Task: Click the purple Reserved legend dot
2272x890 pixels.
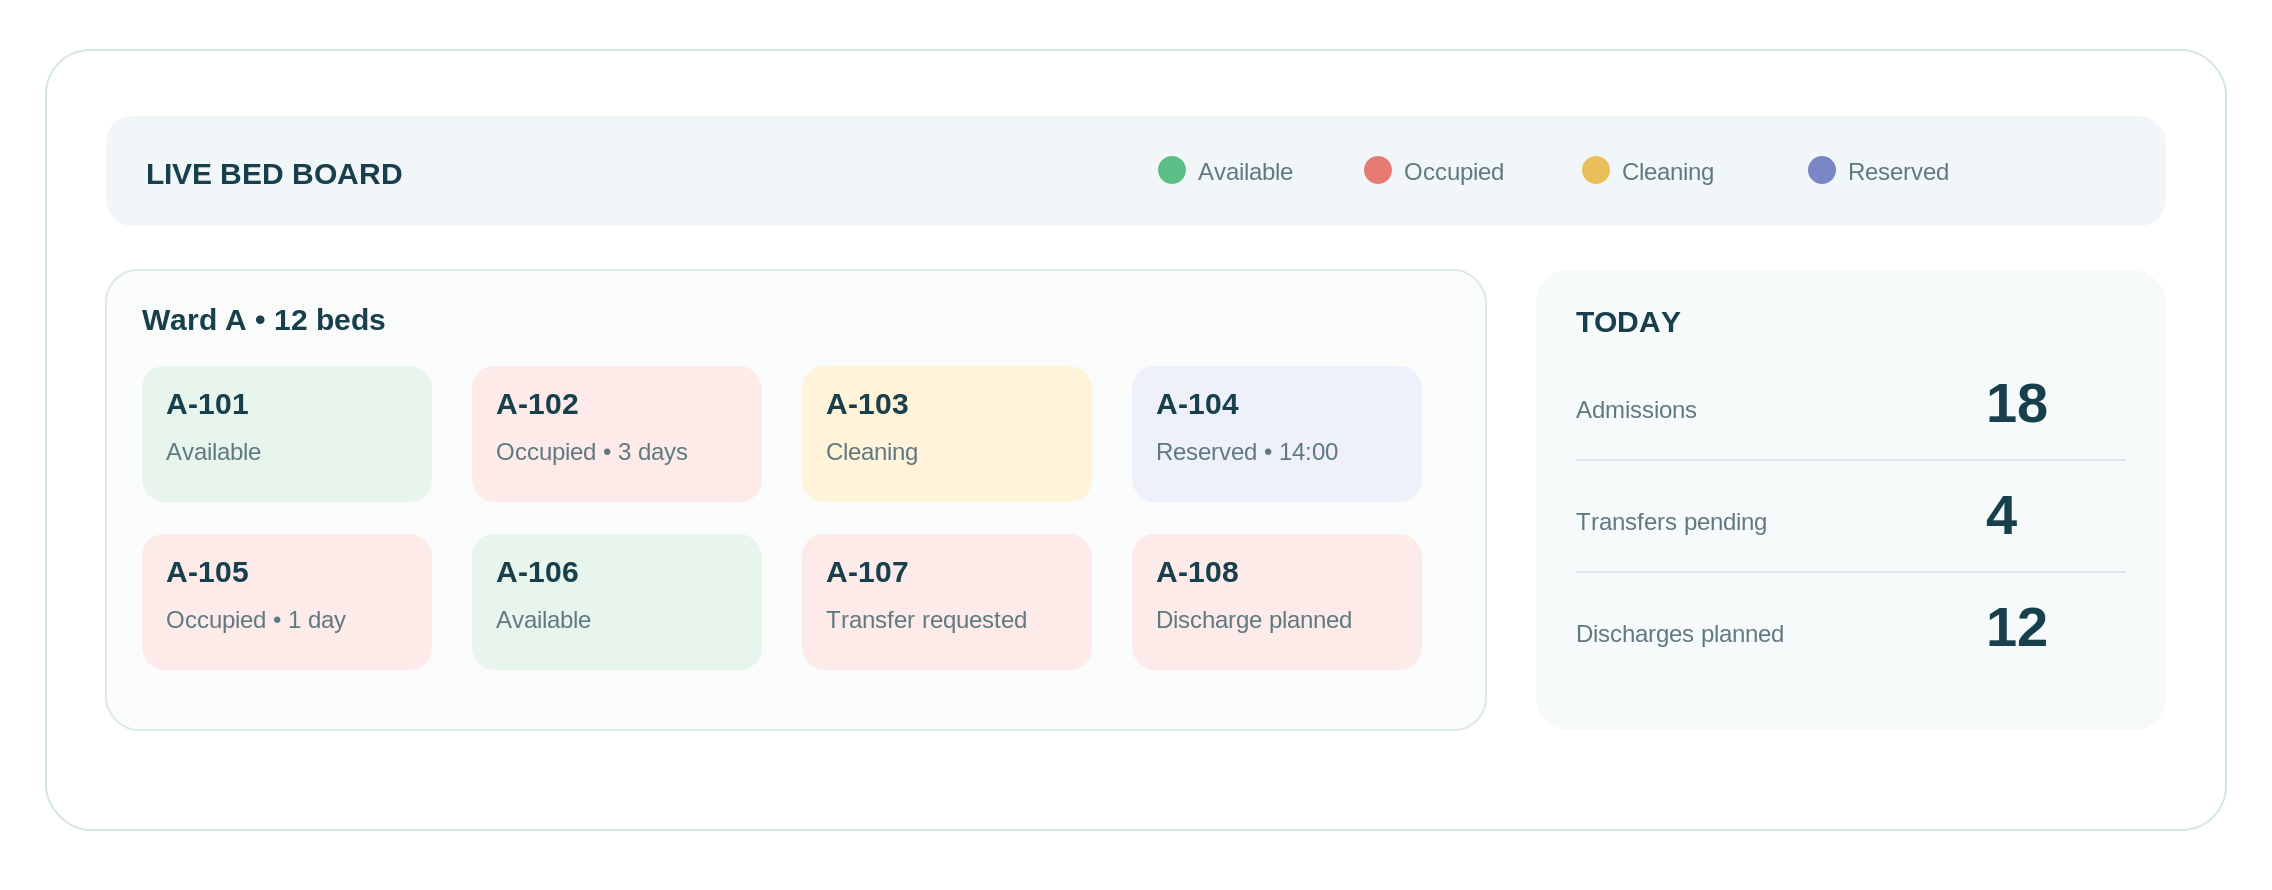Action: 1821,170
